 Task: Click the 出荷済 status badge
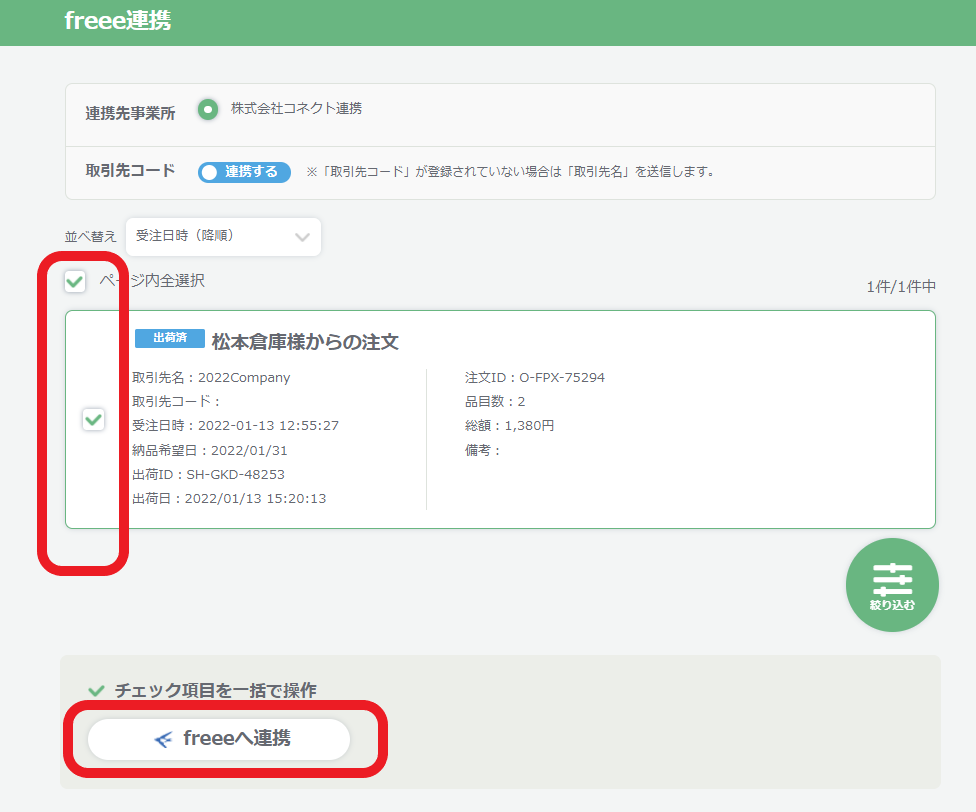pyautogui.click(x=170, y=338)
